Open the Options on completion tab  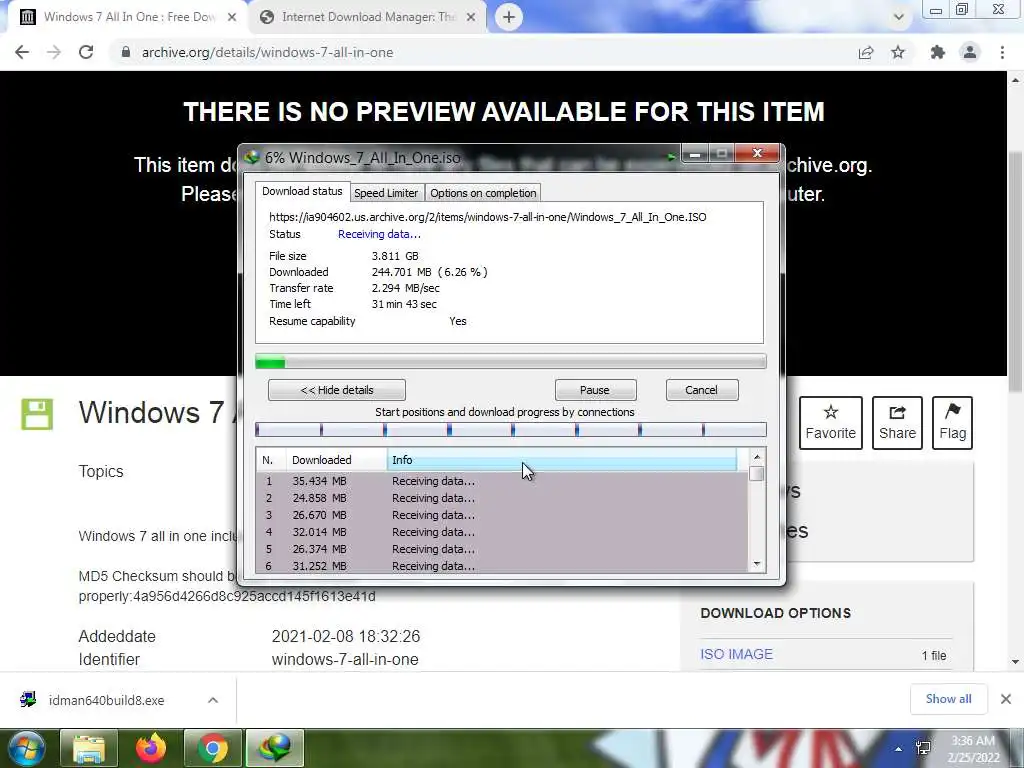point(483,193)
